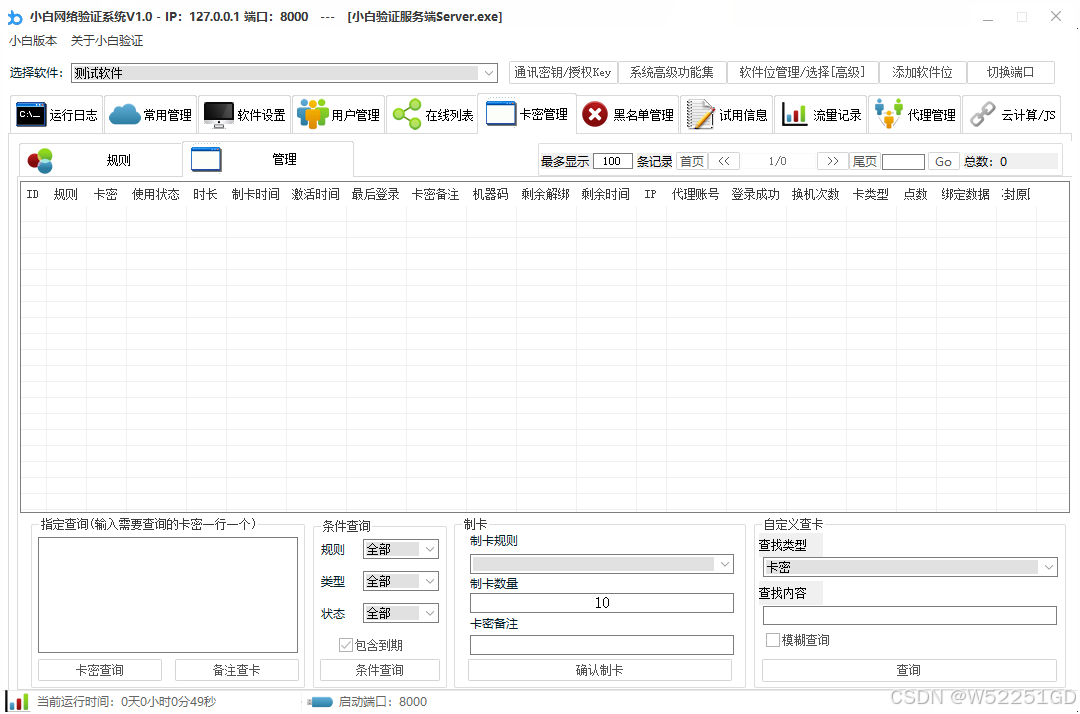Image resolution: width=1080 pixels, height=714 pixels.
Task: Click the 查找内容 input field
Action: click(x=909, y=615)
